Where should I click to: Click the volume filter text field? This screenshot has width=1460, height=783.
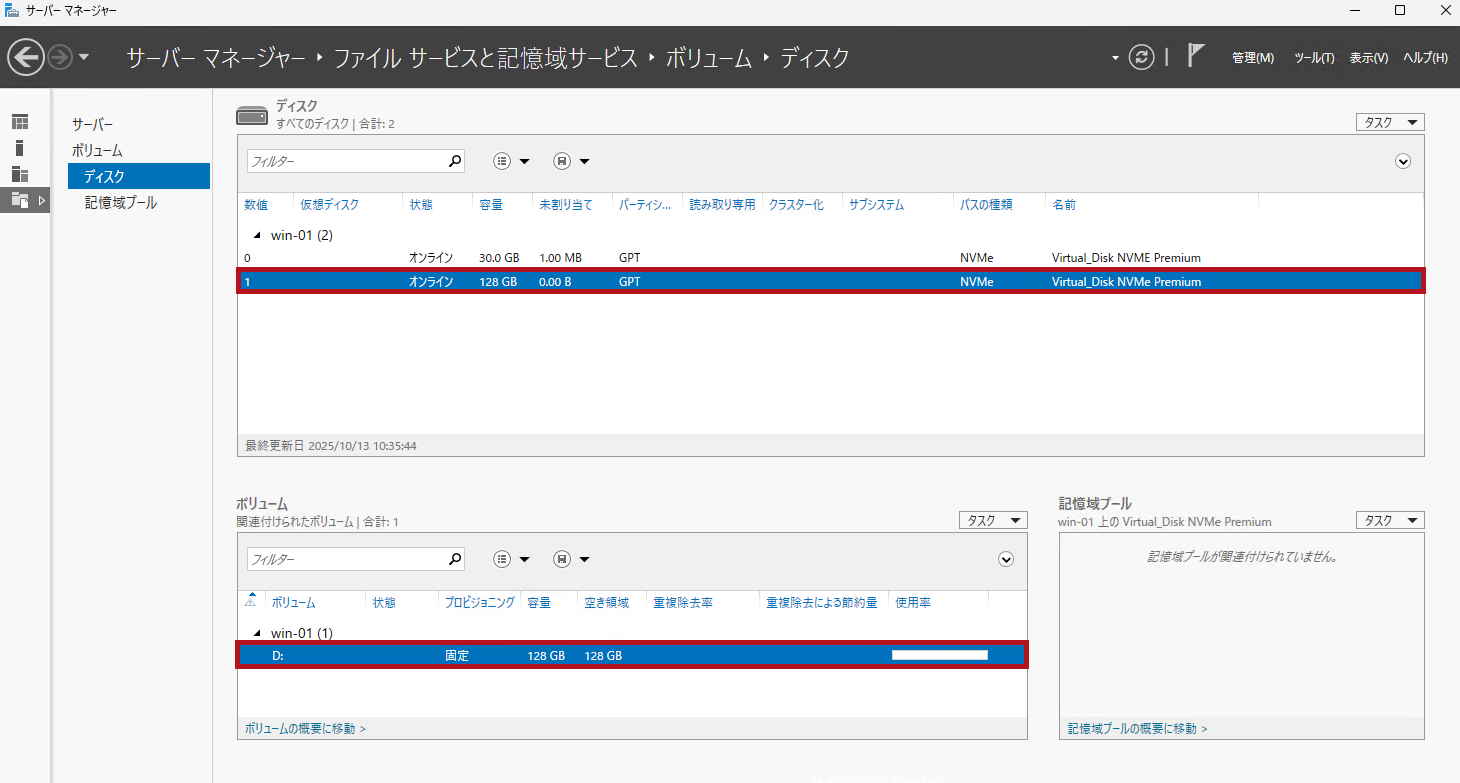click(x=345, y=559)
